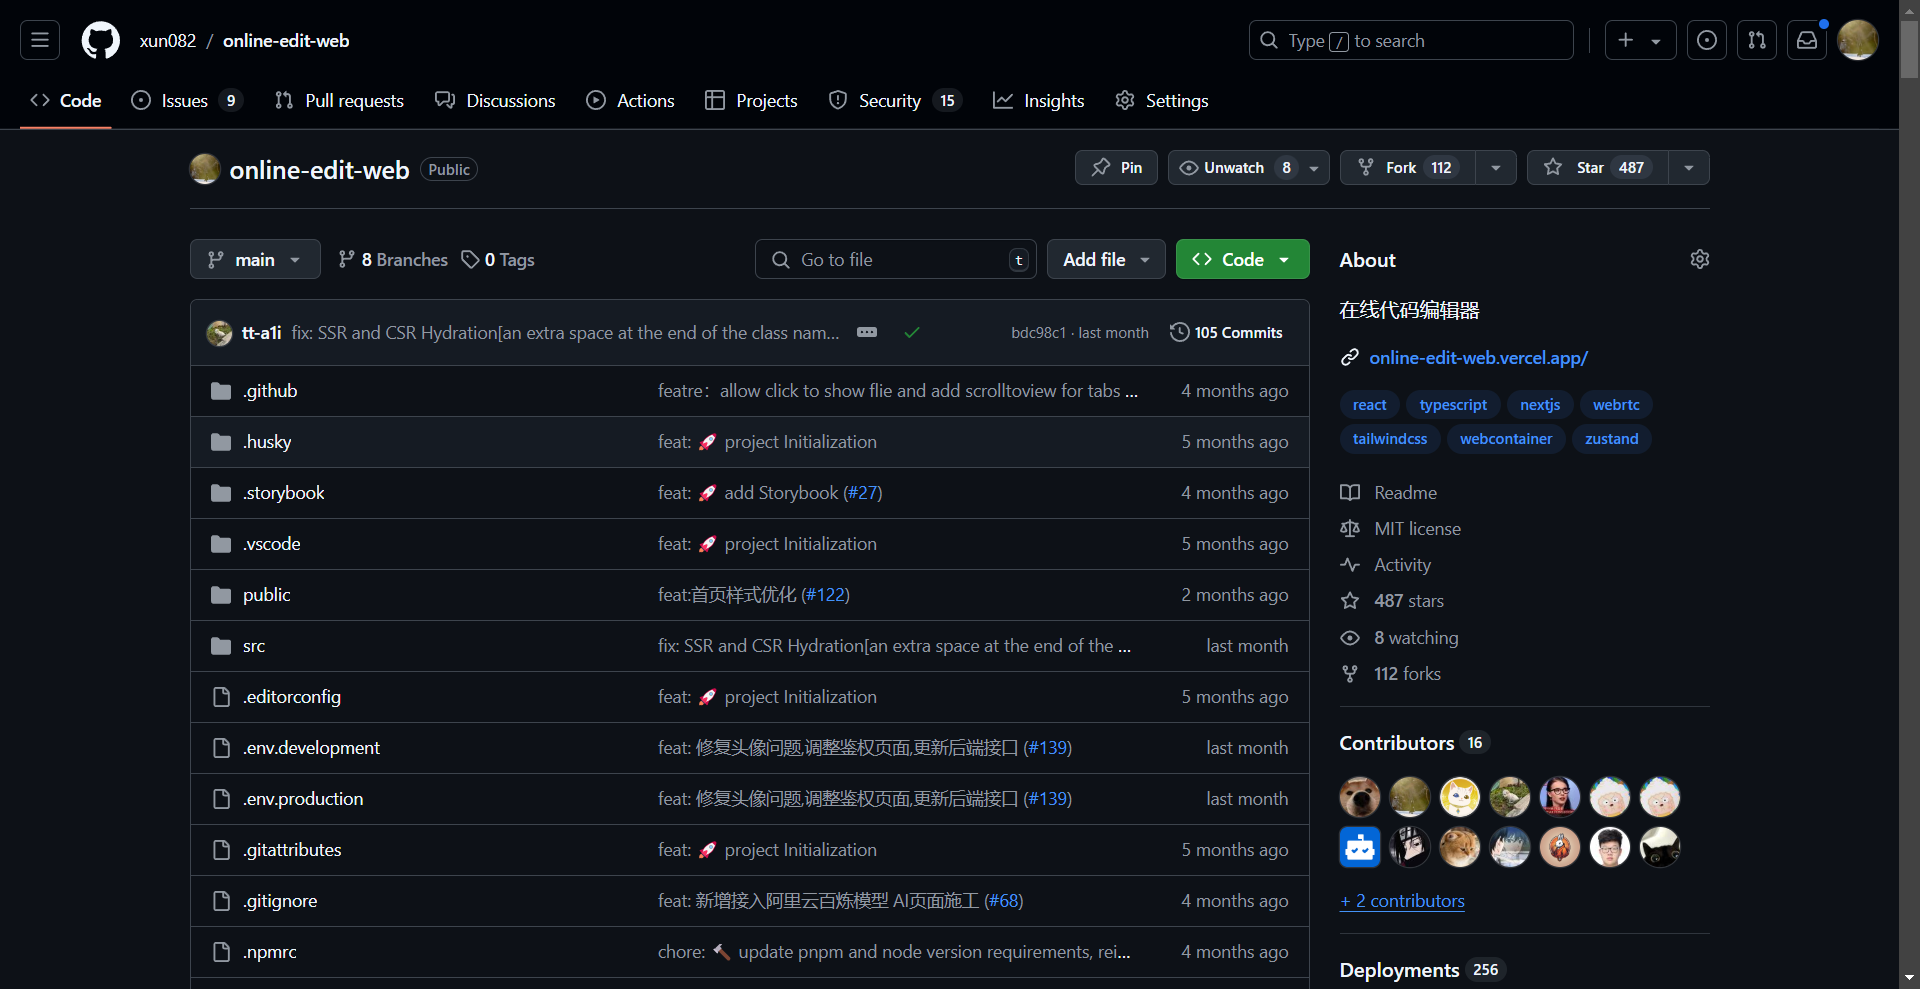Expand the Fork options dropdown arrow
The image size is (1920, 989).
1496,167
